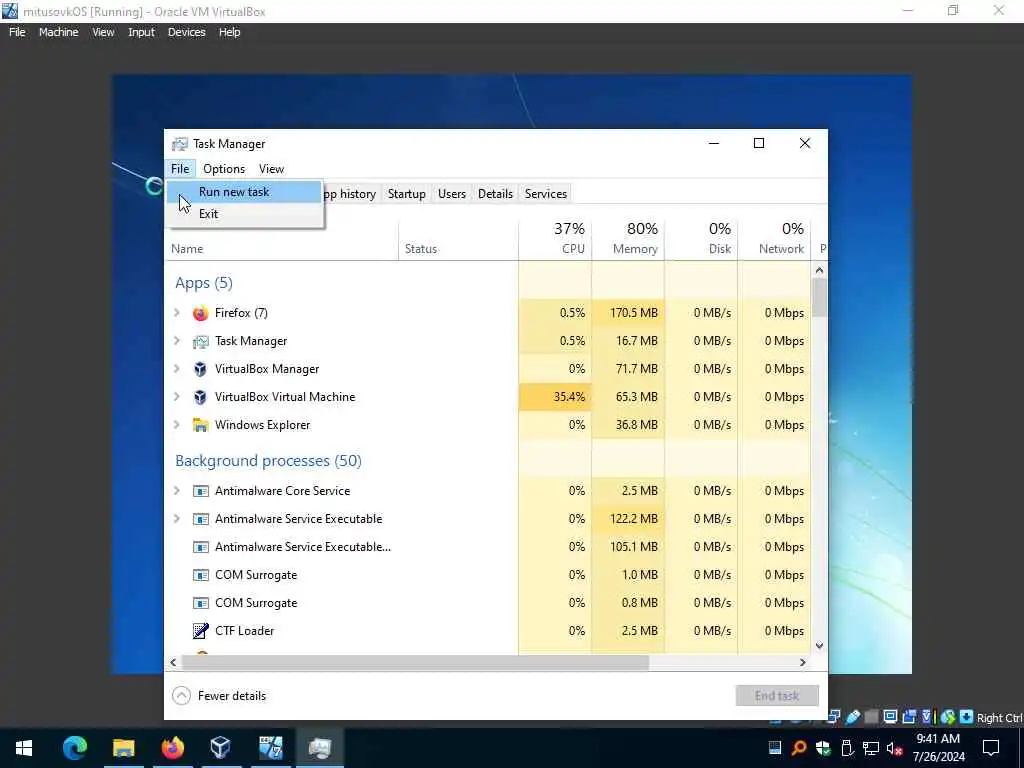Viewport: 1024px width, 768px height.
Task: Click VirtualBox status bar USB icon
Action: point(853,717)
